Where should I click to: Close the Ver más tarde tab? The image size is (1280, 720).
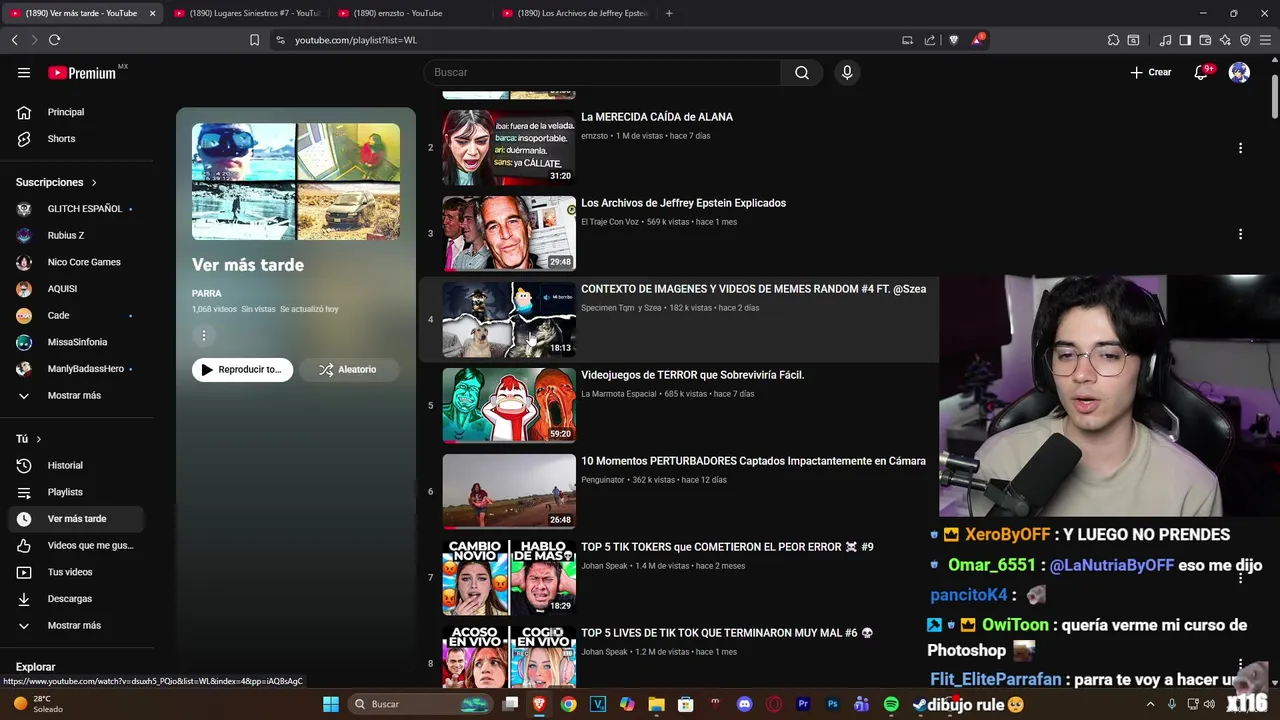[x=152, y=13]
